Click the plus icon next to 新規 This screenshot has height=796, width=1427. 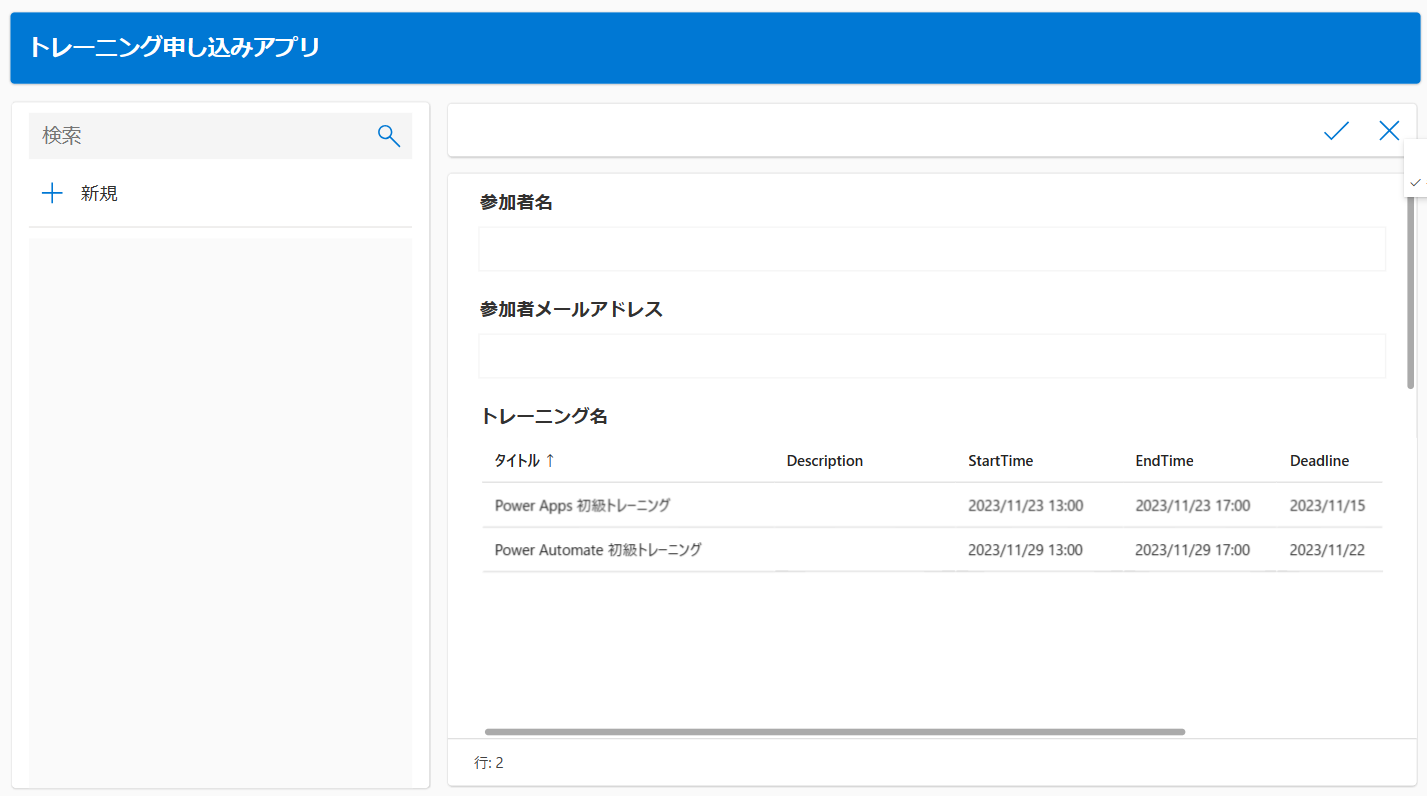[x=52, y=193]
